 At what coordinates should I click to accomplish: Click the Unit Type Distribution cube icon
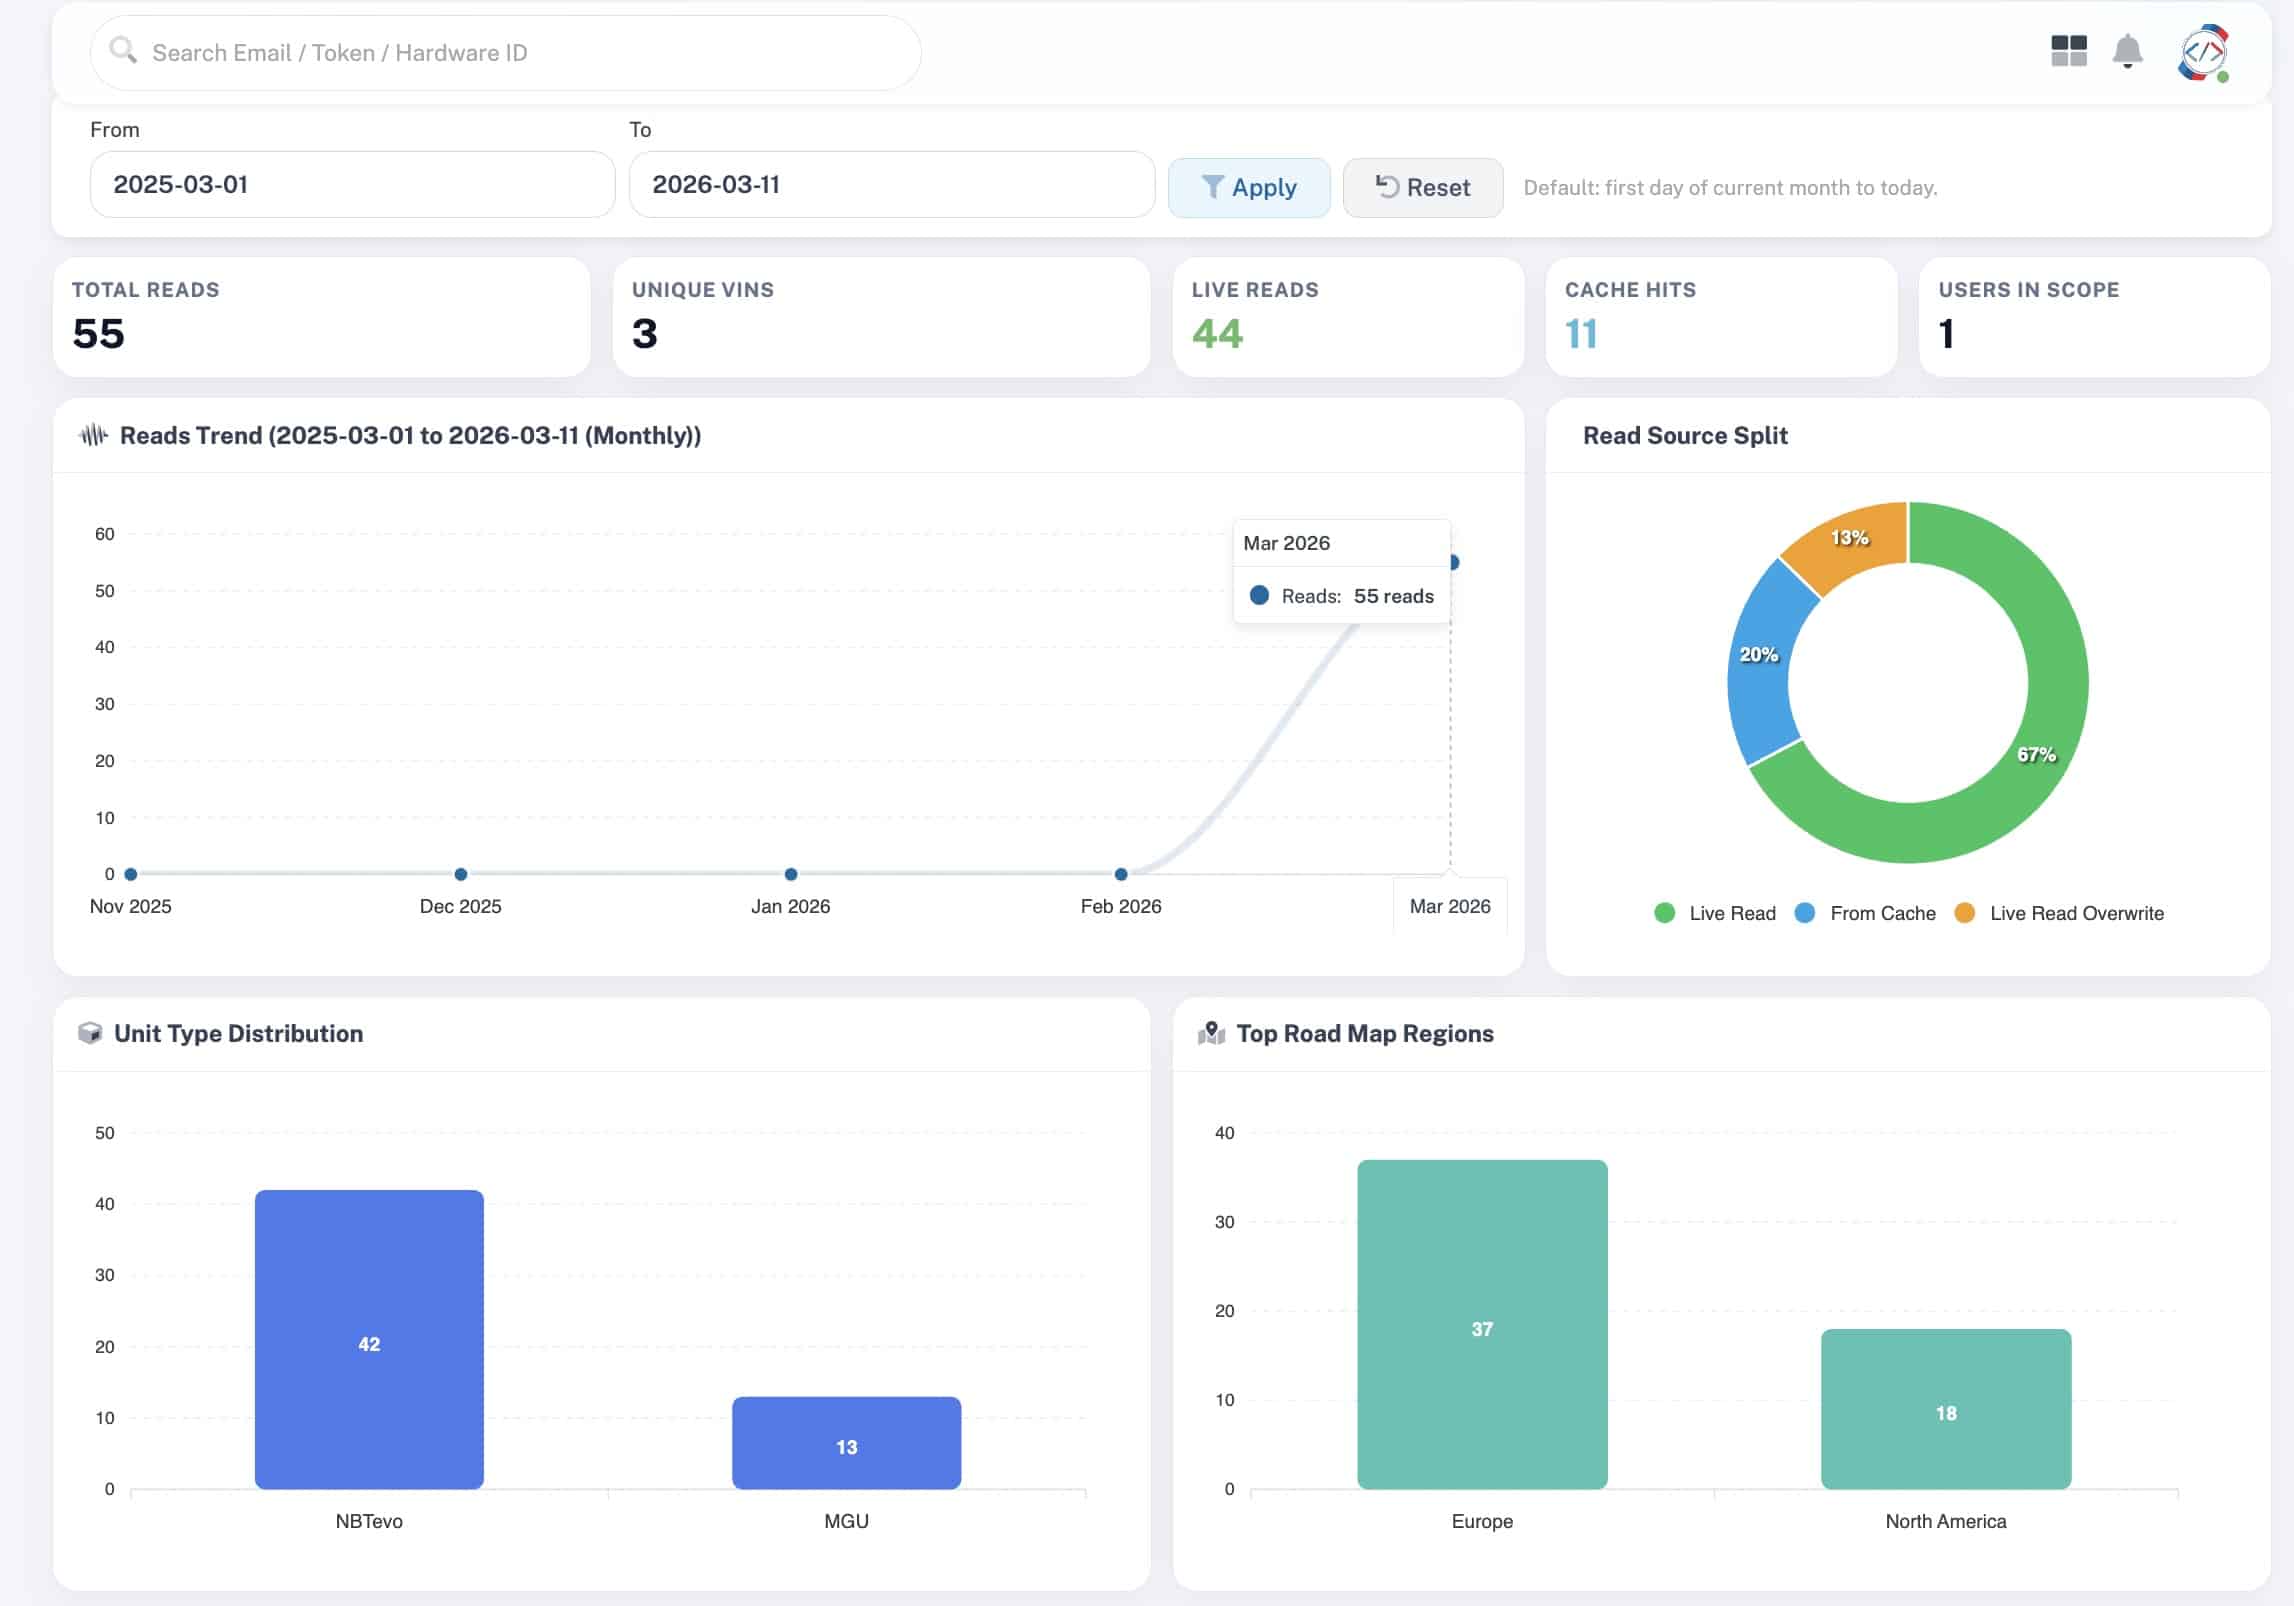(90, 1033)
